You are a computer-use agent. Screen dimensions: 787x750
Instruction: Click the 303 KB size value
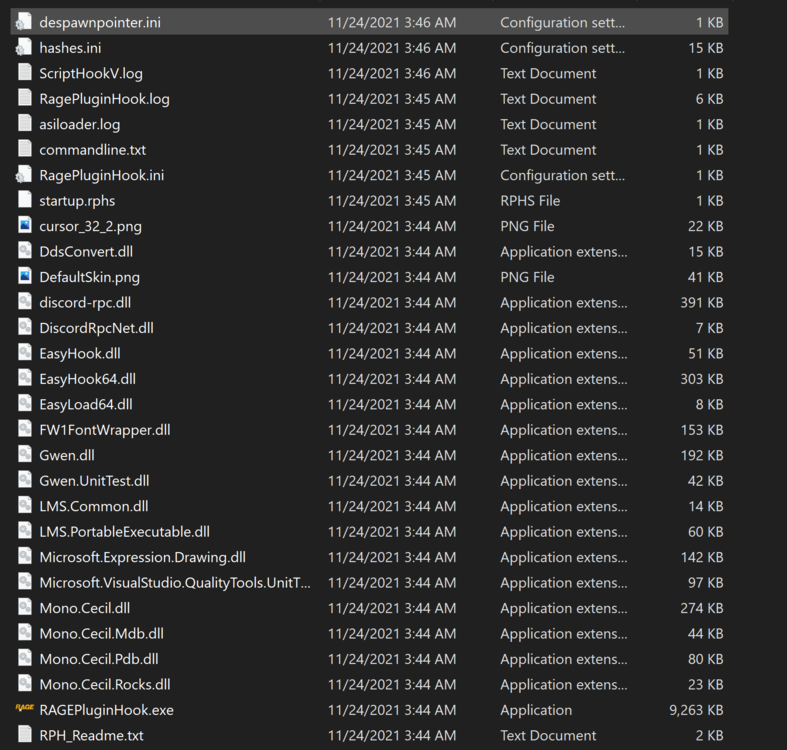click(x=702, y=379)
